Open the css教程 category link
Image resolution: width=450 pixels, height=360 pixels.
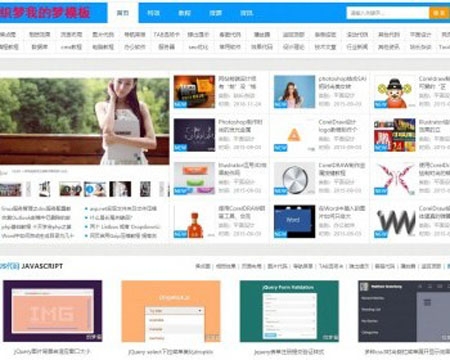pyautogui.click(x=71, y=47)
